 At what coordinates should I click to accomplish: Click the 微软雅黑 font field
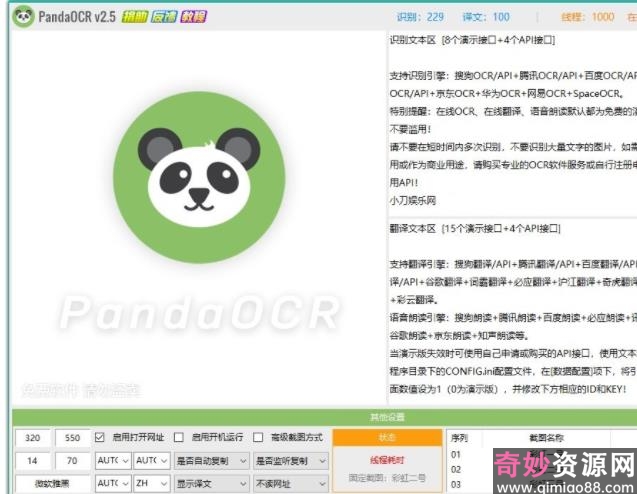pyautogui.click(x=52, y=484)
